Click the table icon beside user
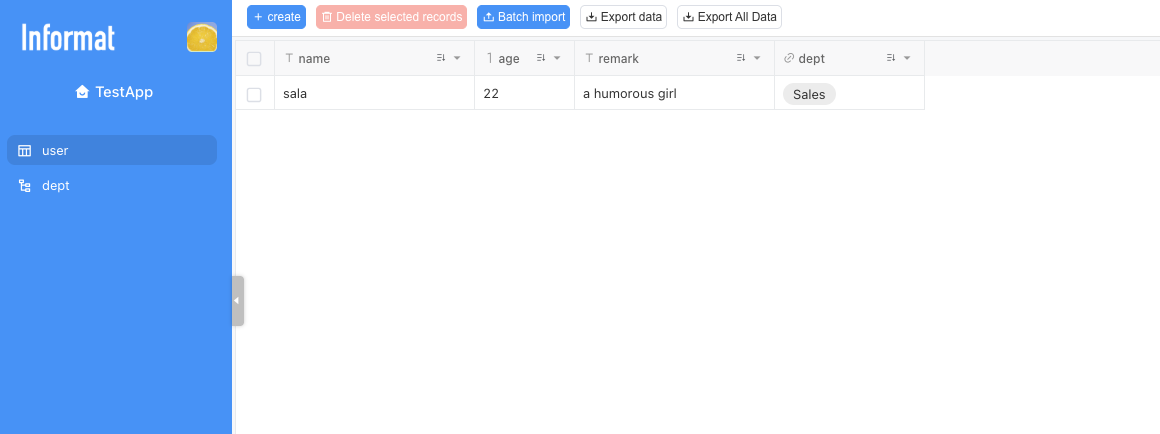This screenshot has width=1160, height=434. click(x=25, y=151)
